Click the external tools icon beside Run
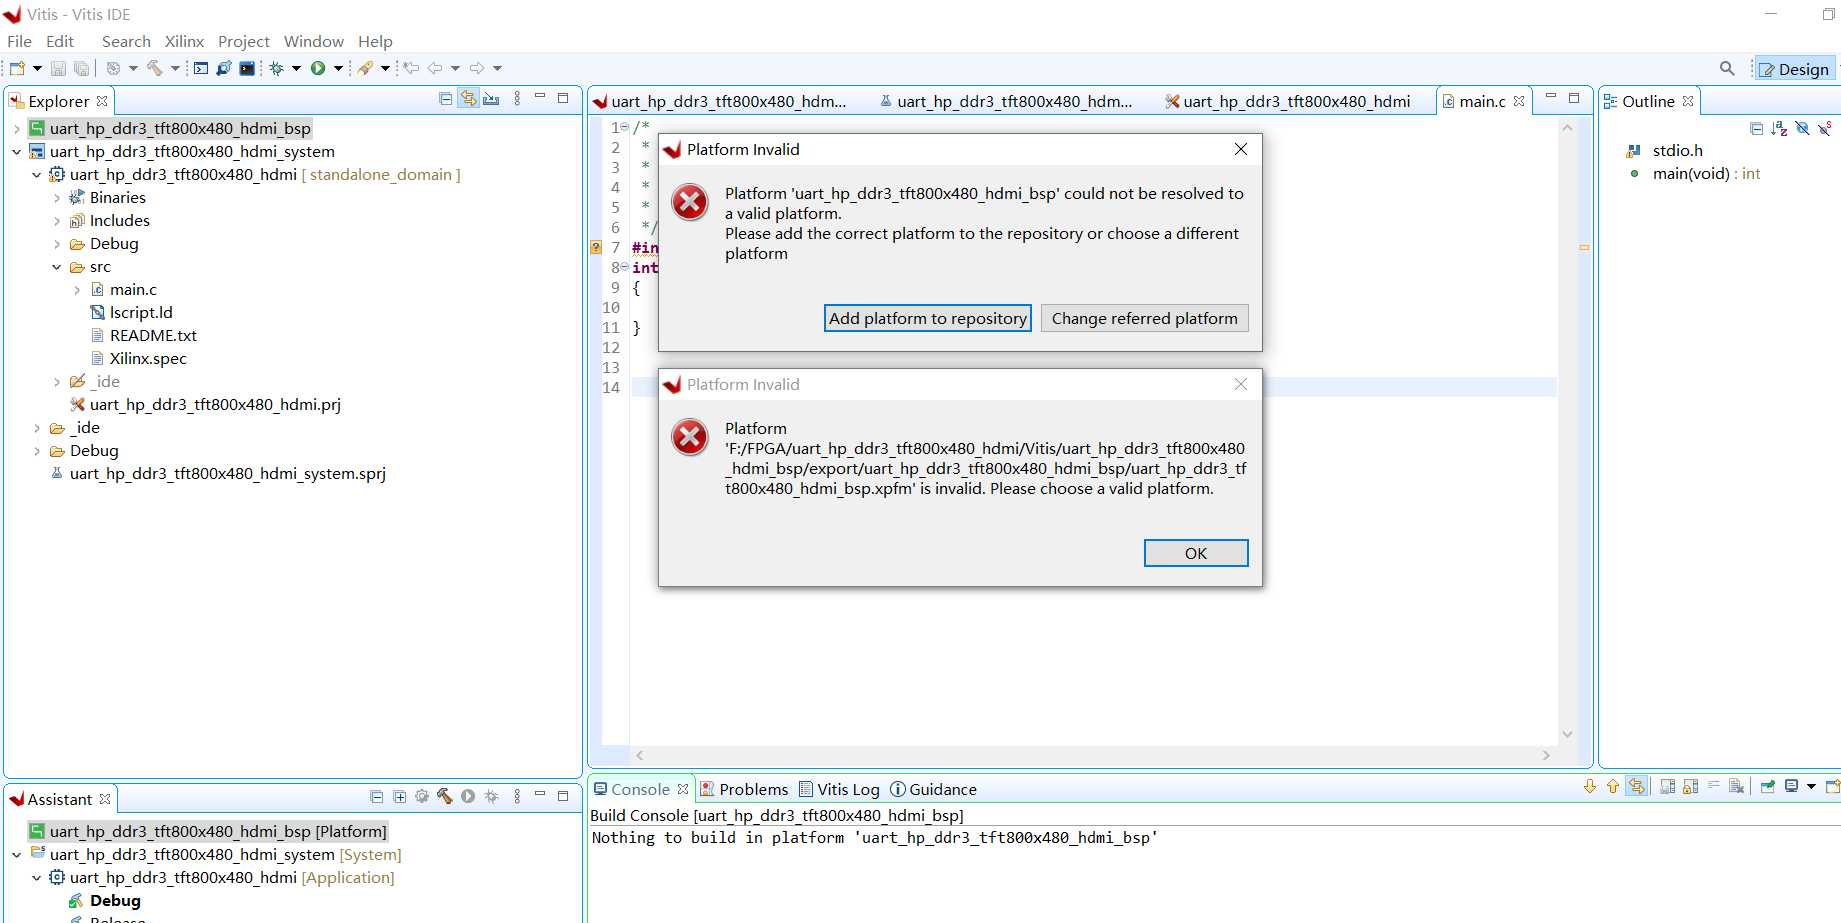The height and width of the screenshot is (923, 1841). [365, 68]
